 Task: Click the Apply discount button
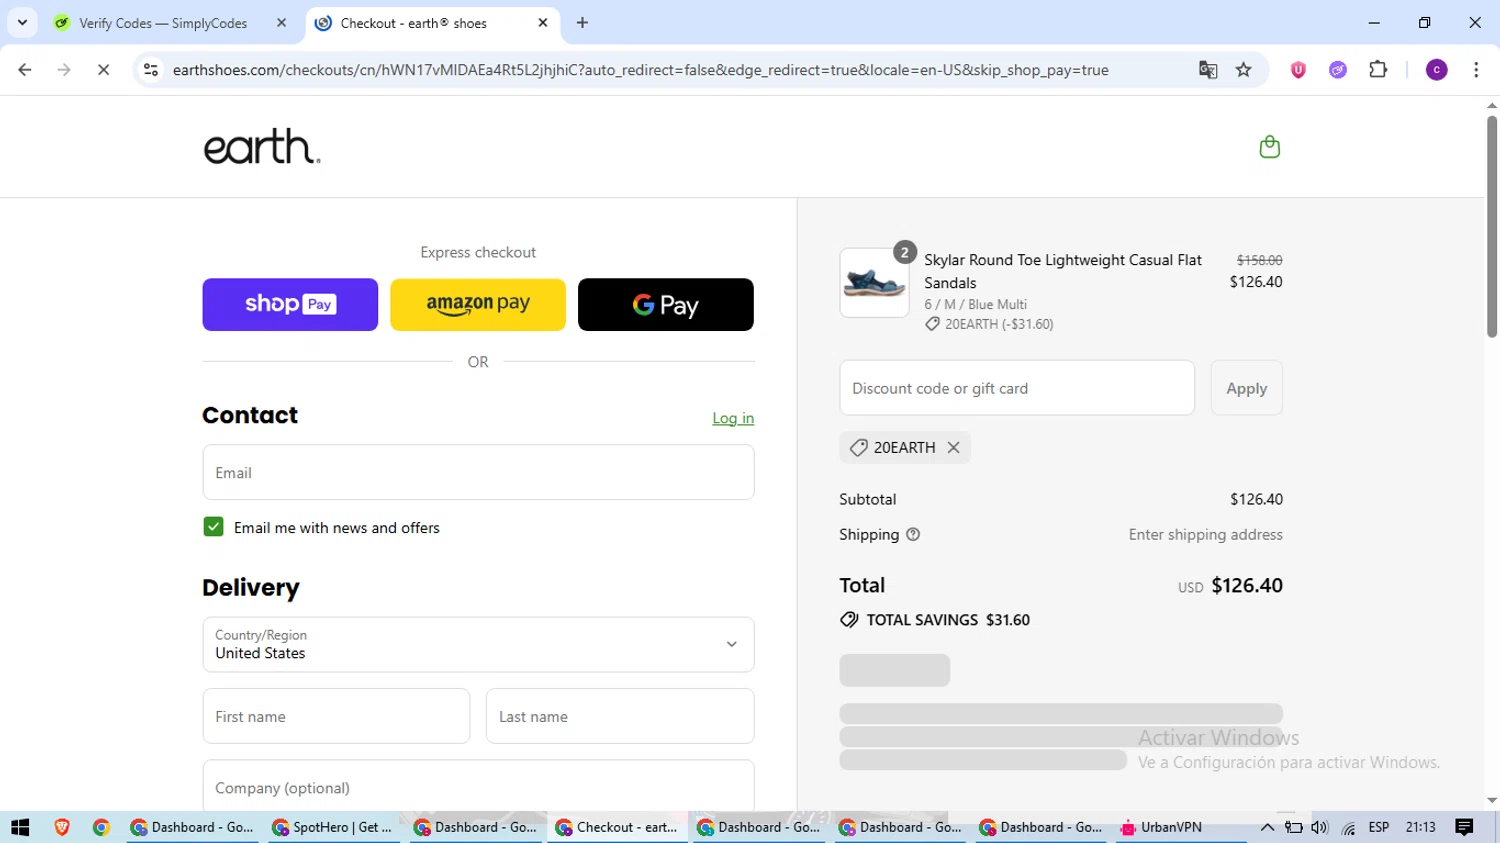click(x=1246, y=388)
